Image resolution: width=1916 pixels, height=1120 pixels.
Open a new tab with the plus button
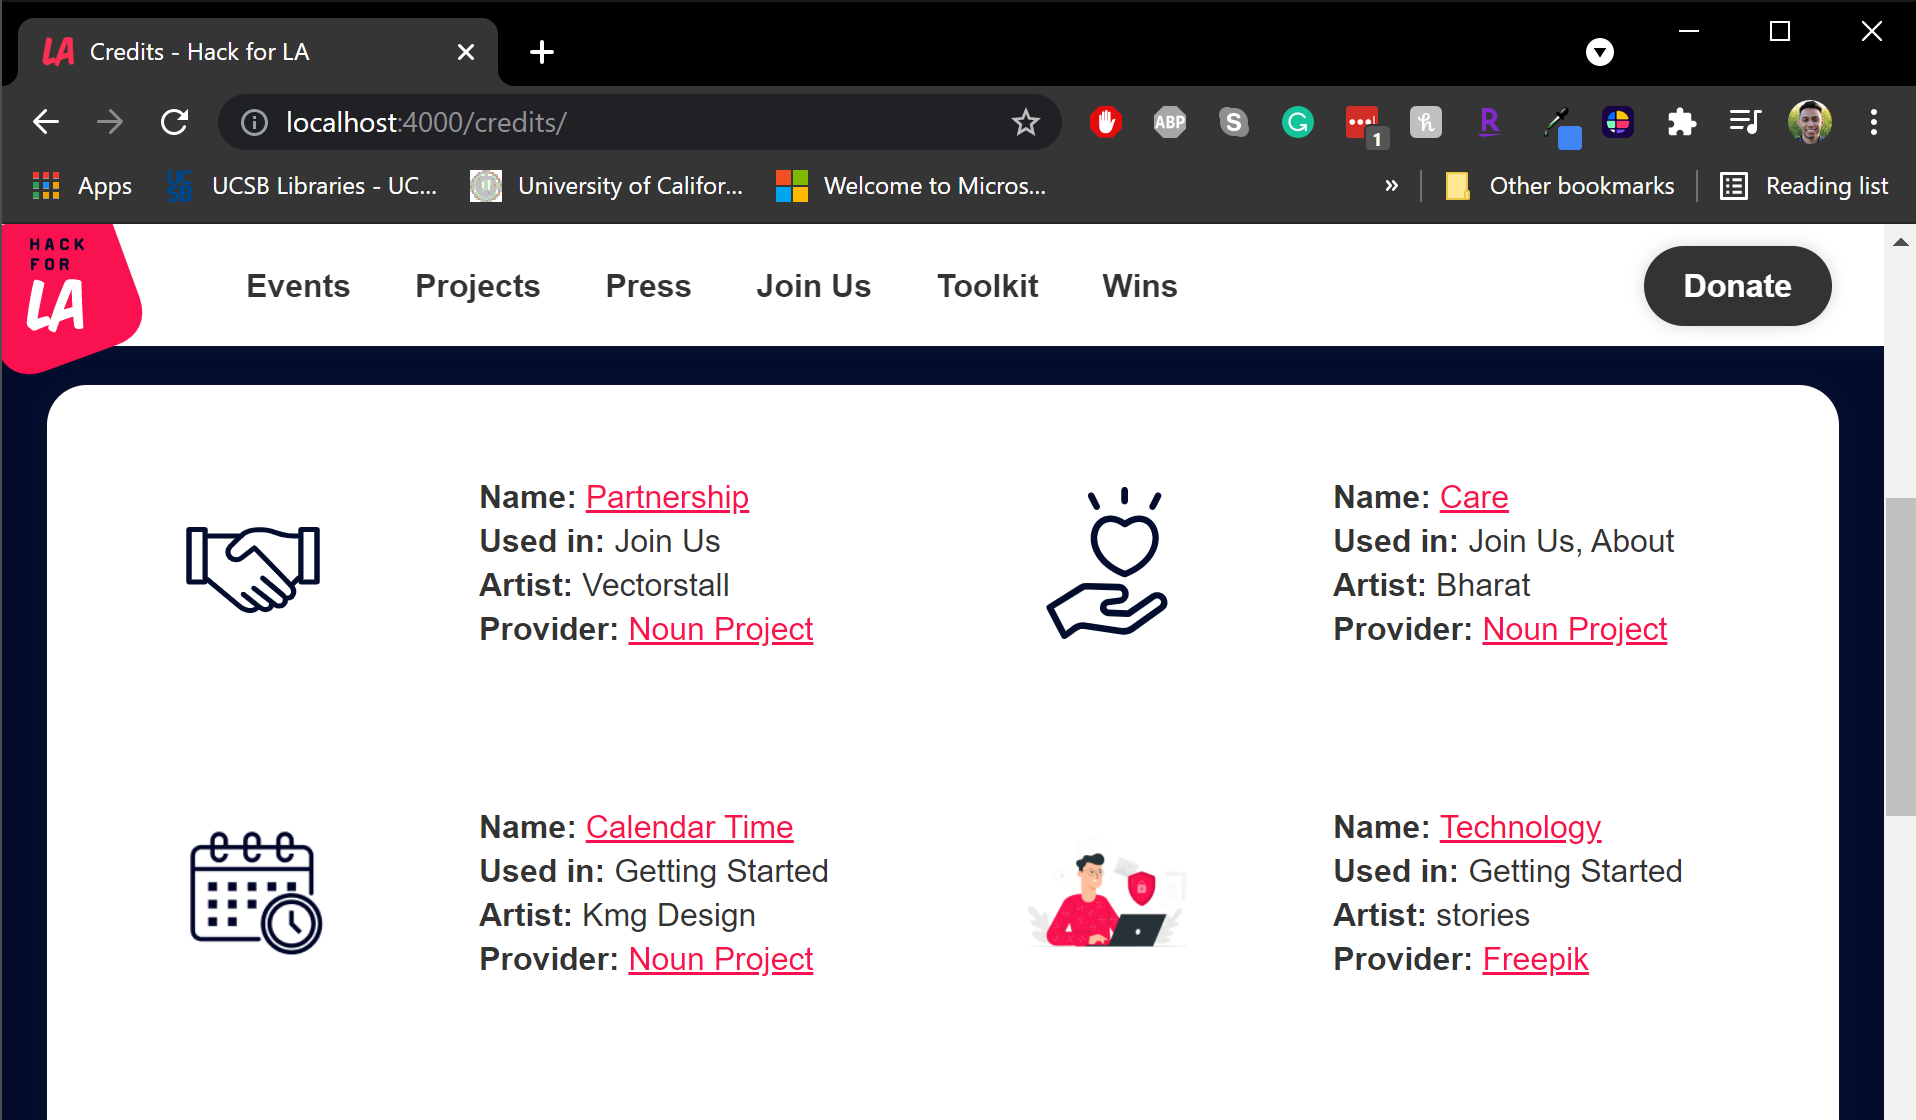541,52
